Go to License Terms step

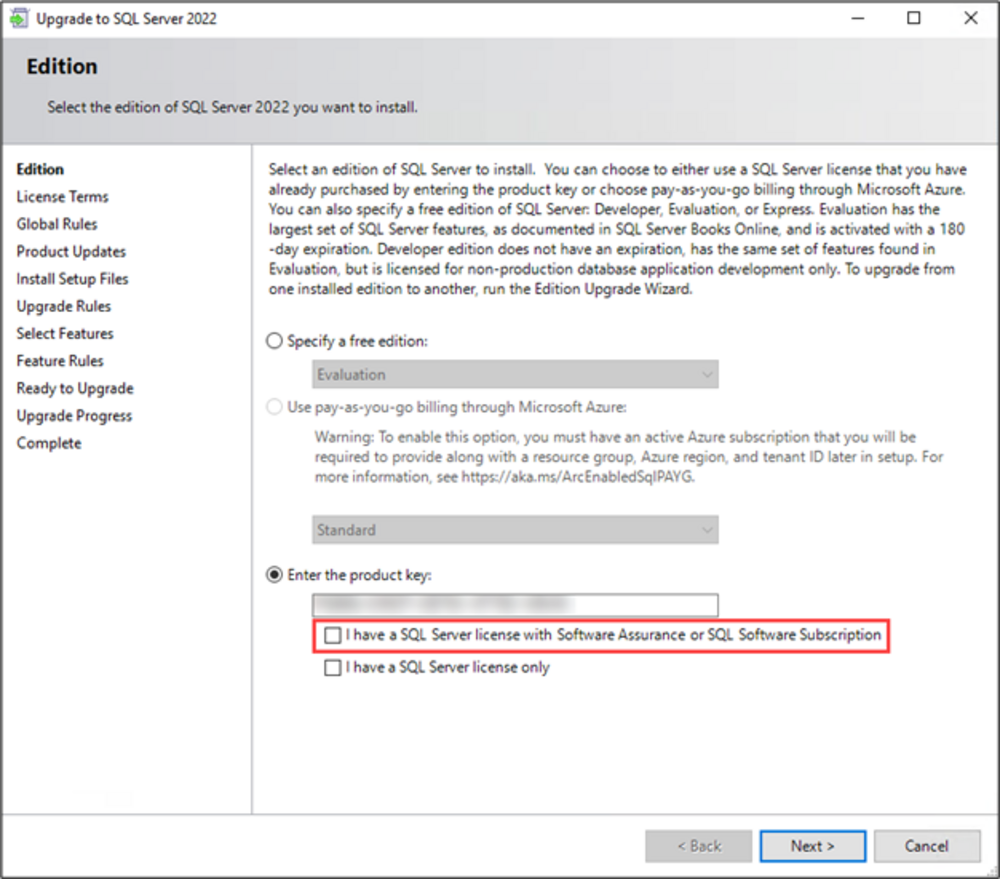[x=62, y=197]
